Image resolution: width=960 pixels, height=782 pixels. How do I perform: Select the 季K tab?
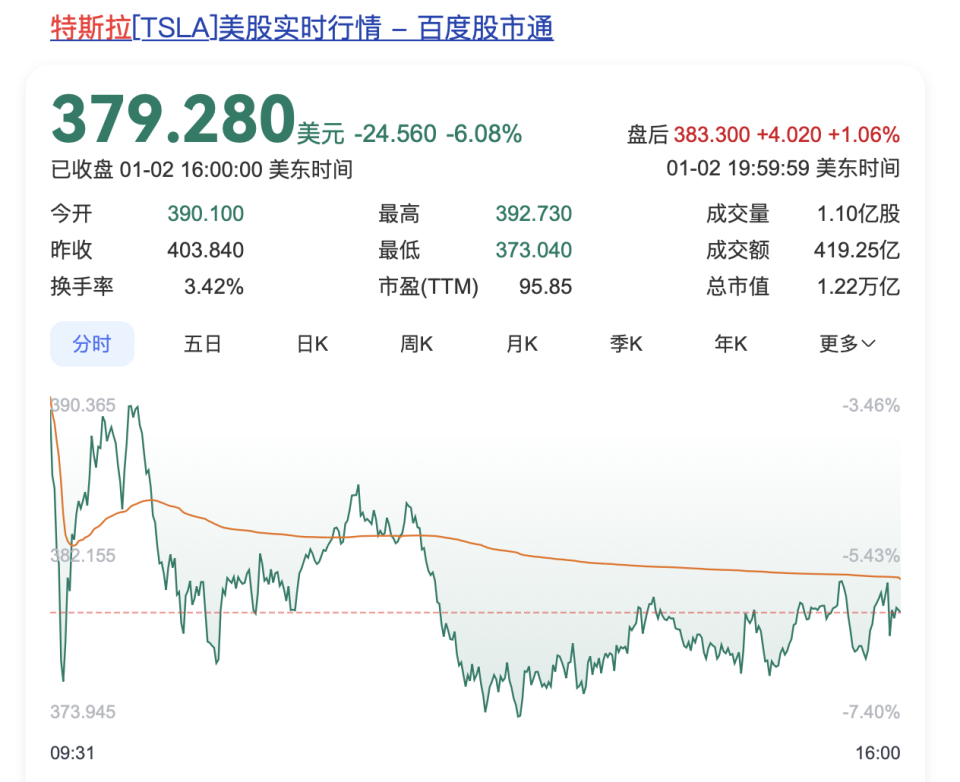626,344
